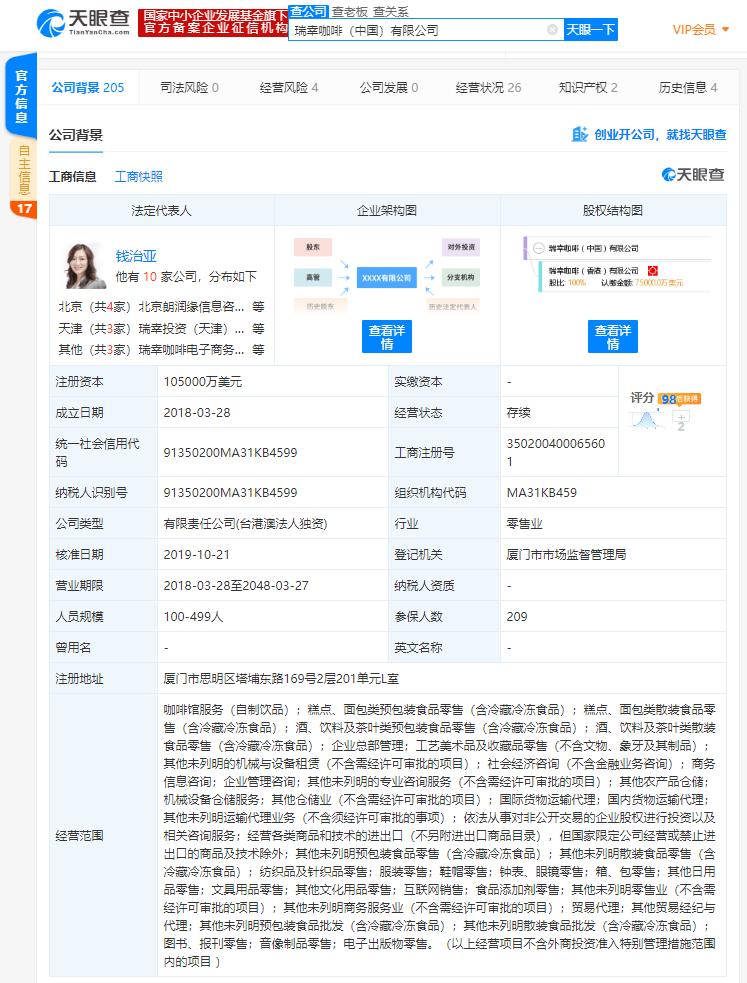Open the TianYanCha logo homepage
The image size is (747, 983).
83,24
